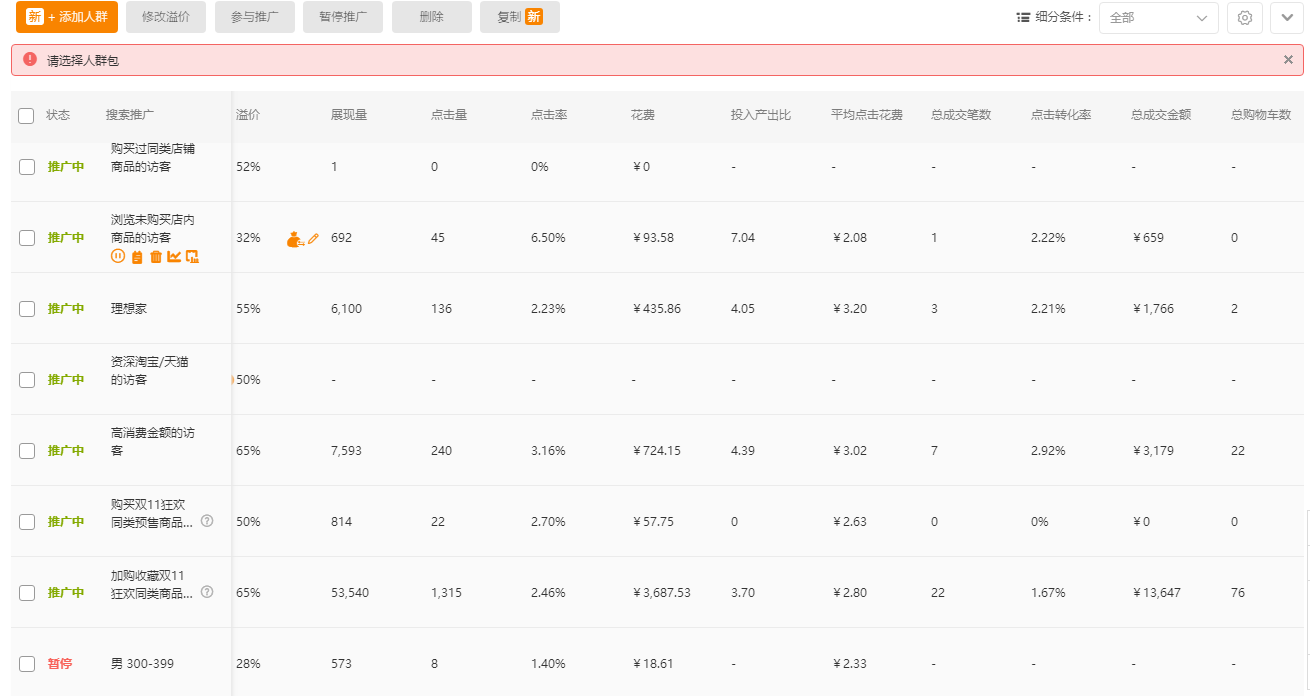Screen dimensions: 1310x696
Task: Check the 购买过同类店铺商品的访客 row
Action: 27,167
